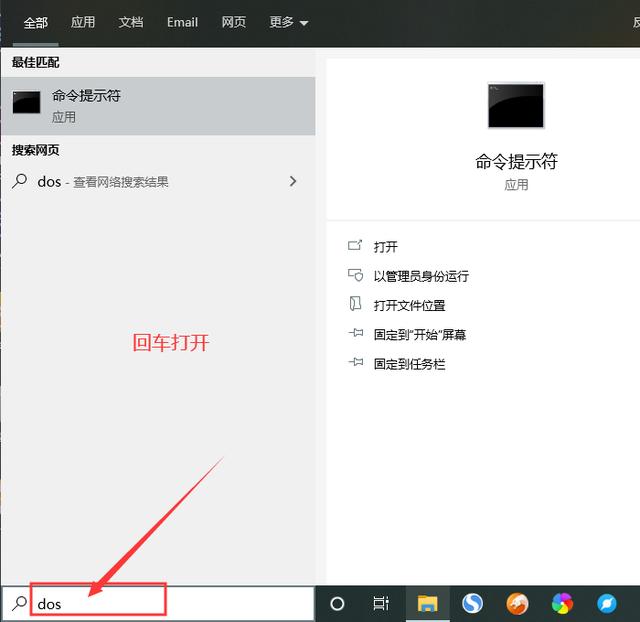Select the 网页 filter tab

click(233, 22)
